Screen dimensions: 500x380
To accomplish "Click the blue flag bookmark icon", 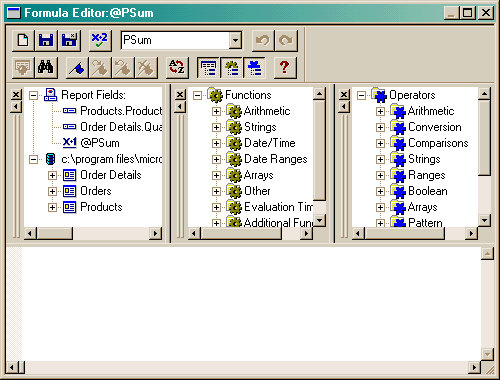I will [x=77, y=68].
